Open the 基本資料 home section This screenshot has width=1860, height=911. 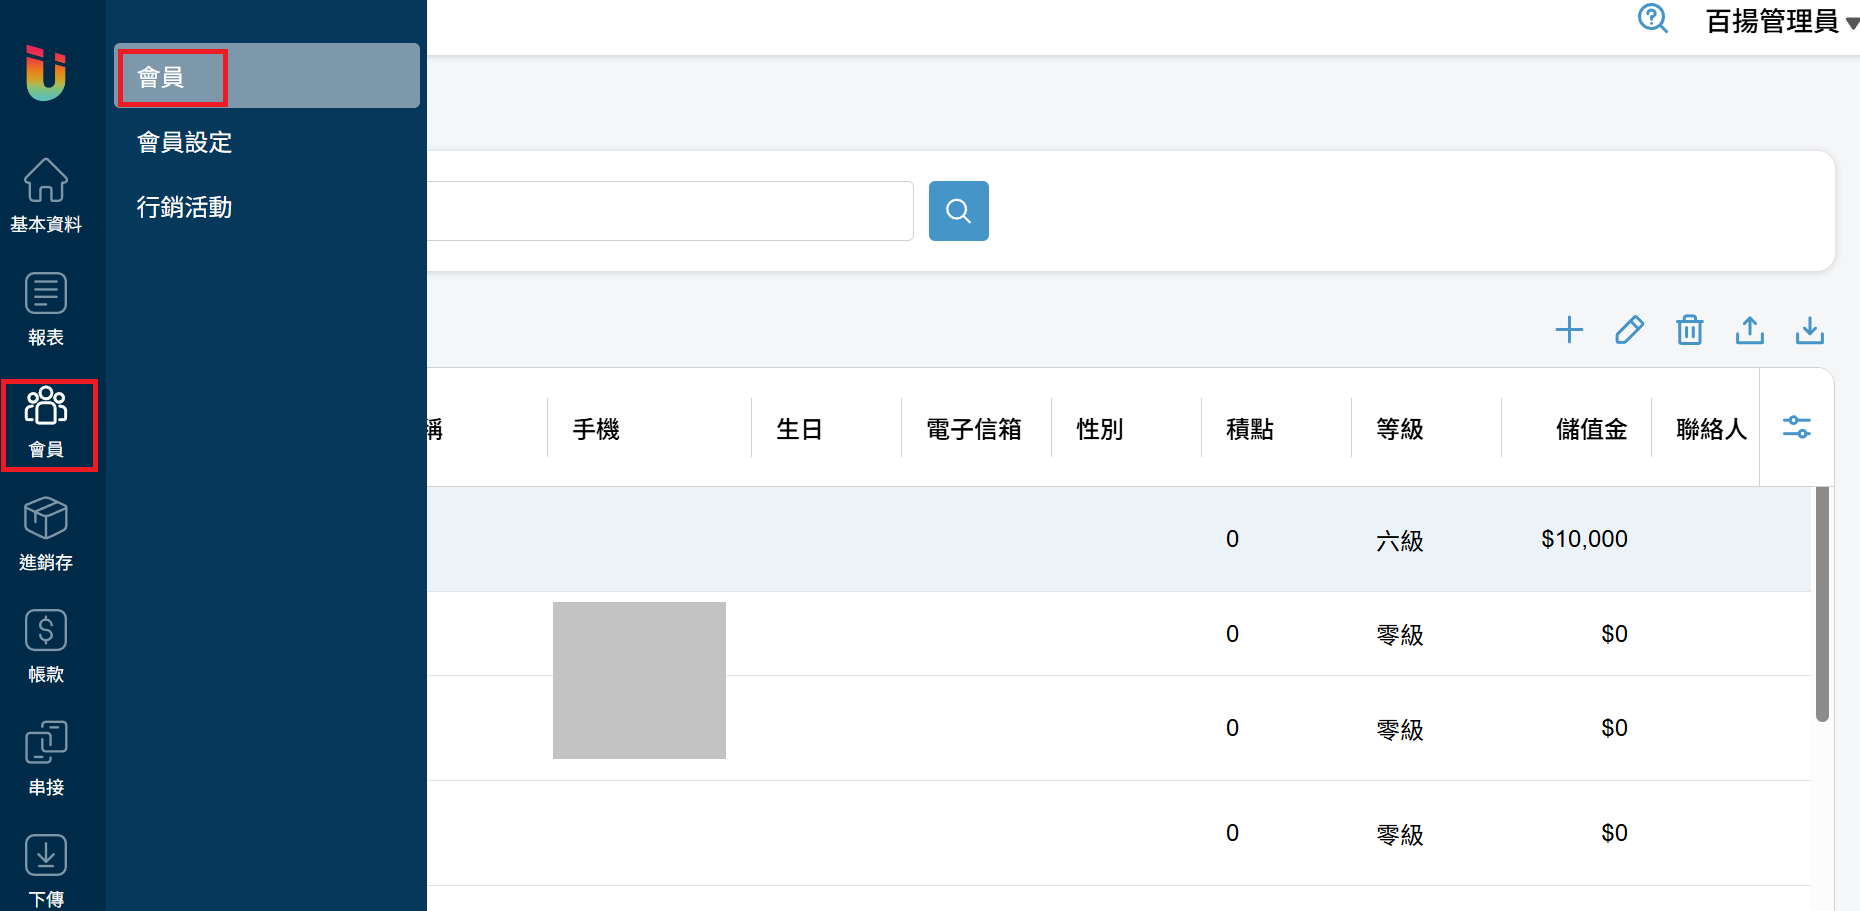click(x=46, y=195)
